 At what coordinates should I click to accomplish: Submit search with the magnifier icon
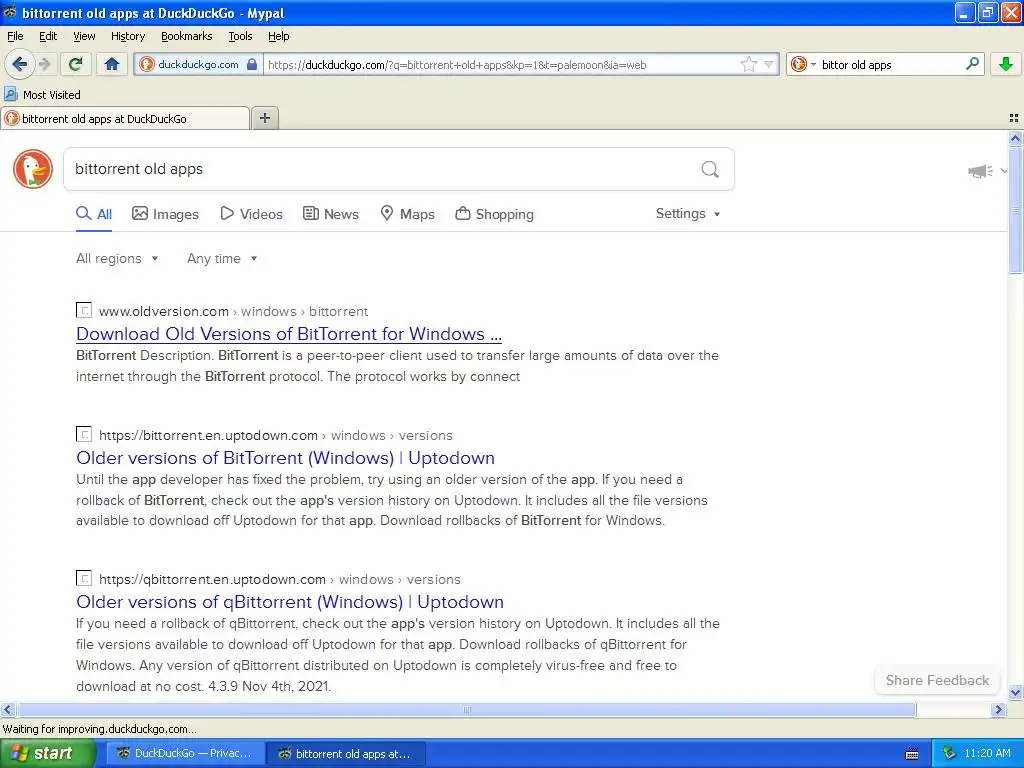pos(710,169)
